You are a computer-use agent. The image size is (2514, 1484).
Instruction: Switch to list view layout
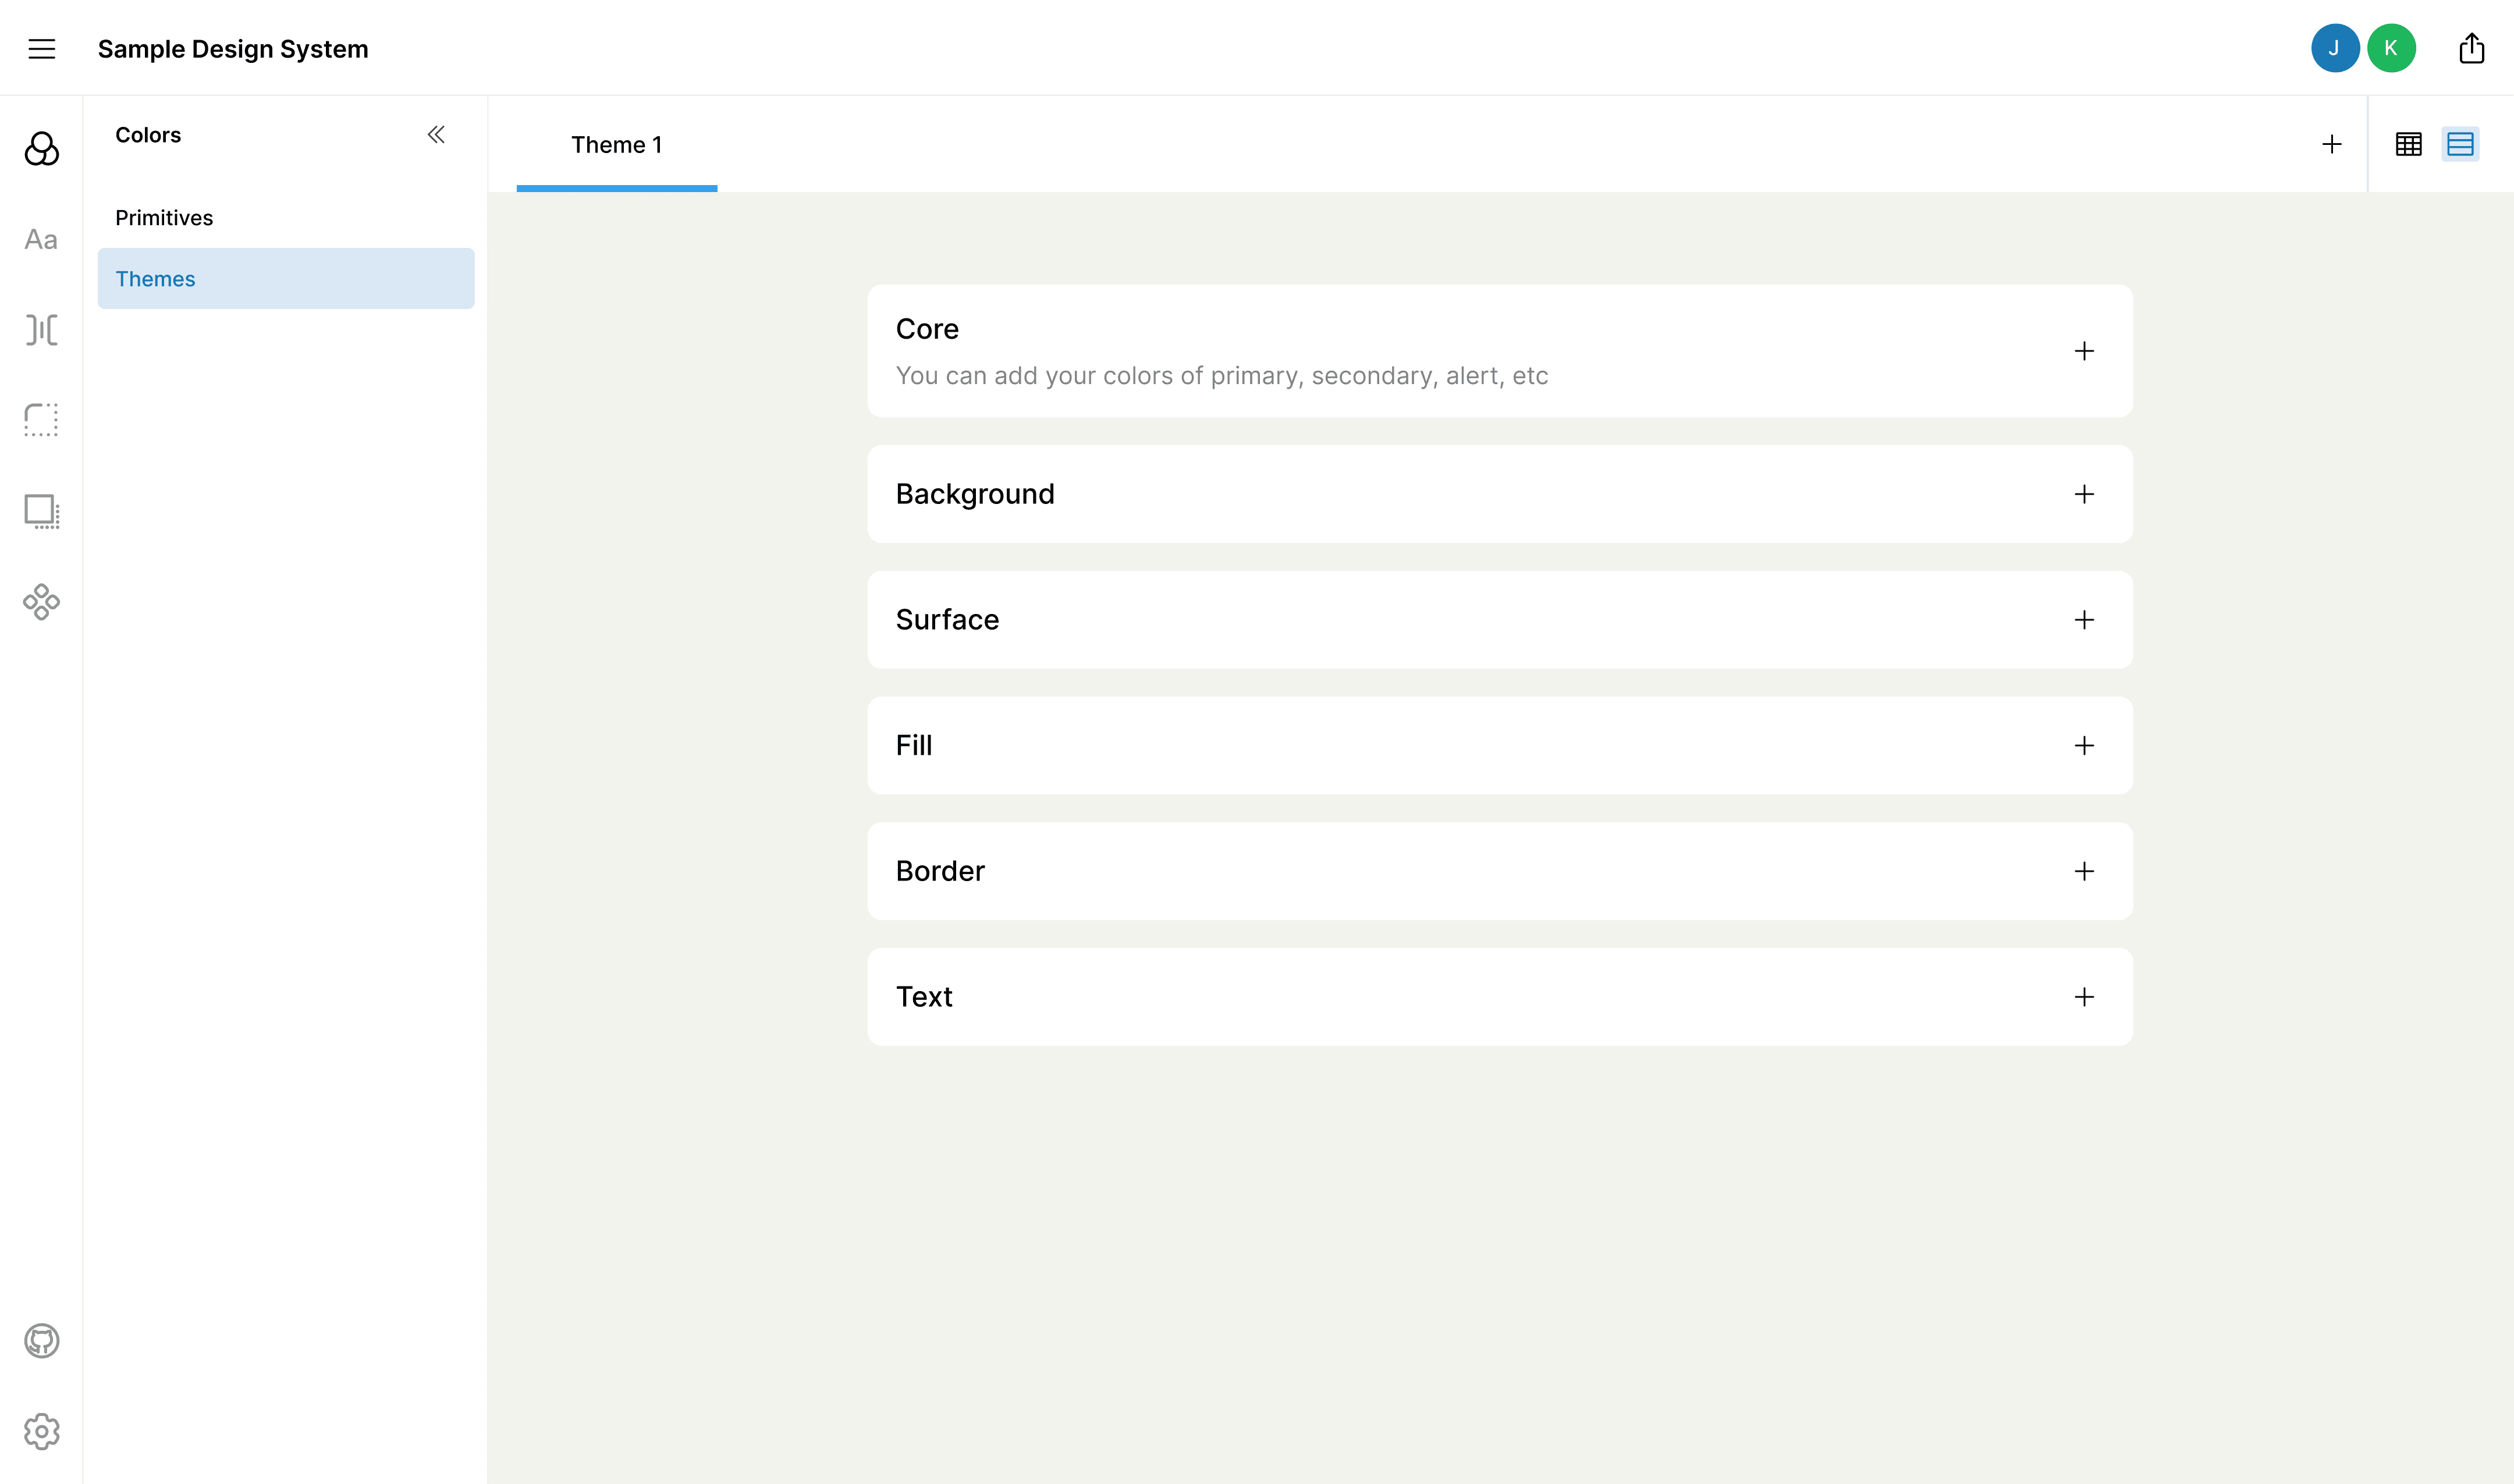(x=2459, y=144)
